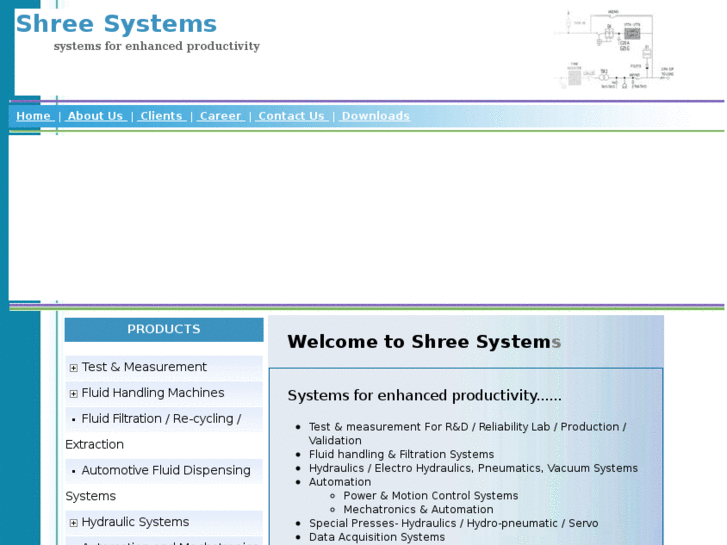This screenshot has height=545, width=727.
Task: Click the 'Power & Motion Control Systems' sub-bullet
Action: [431, 495]
